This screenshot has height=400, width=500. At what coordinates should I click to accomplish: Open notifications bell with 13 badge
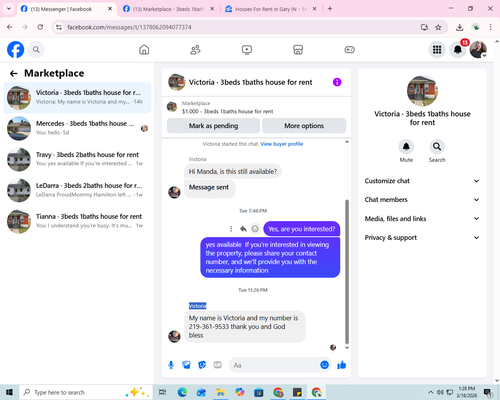(x=458, y=50)
